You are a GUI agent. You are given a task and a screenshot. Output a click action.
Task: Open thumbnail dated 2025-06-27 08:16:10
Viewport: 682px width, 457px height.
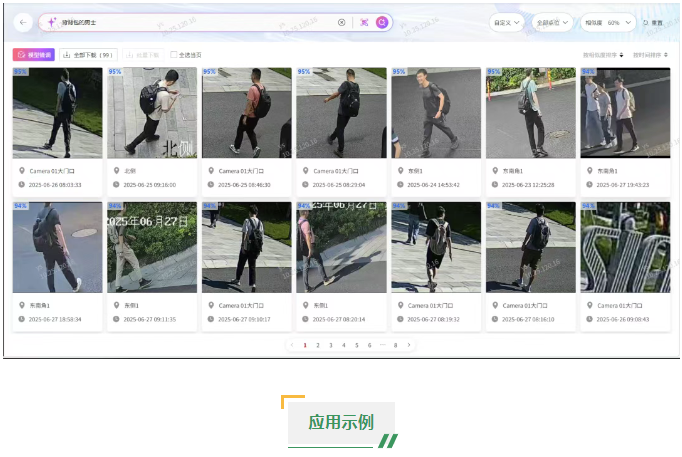coord(531,247)
